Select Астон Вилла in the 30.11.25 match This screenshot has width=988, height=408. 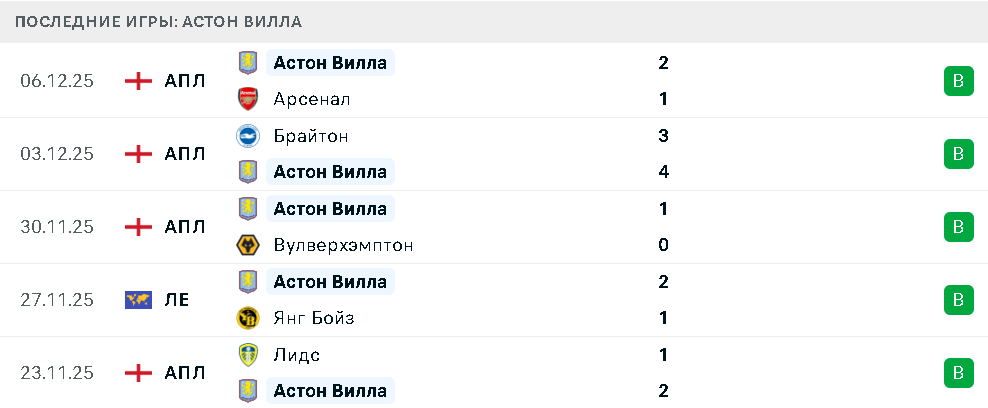tap(330, 209)
